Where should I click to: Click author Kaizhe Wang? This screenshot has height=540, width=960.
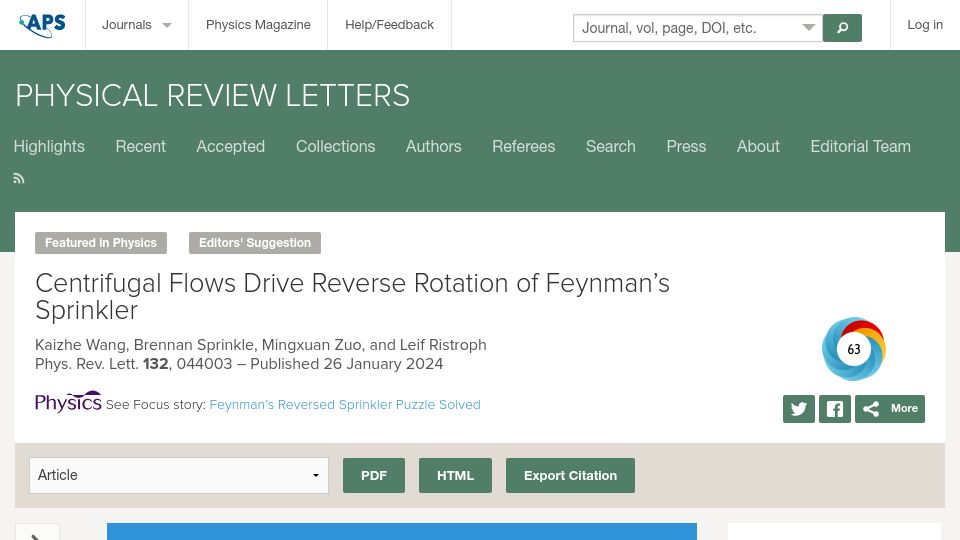coord(80,345)
